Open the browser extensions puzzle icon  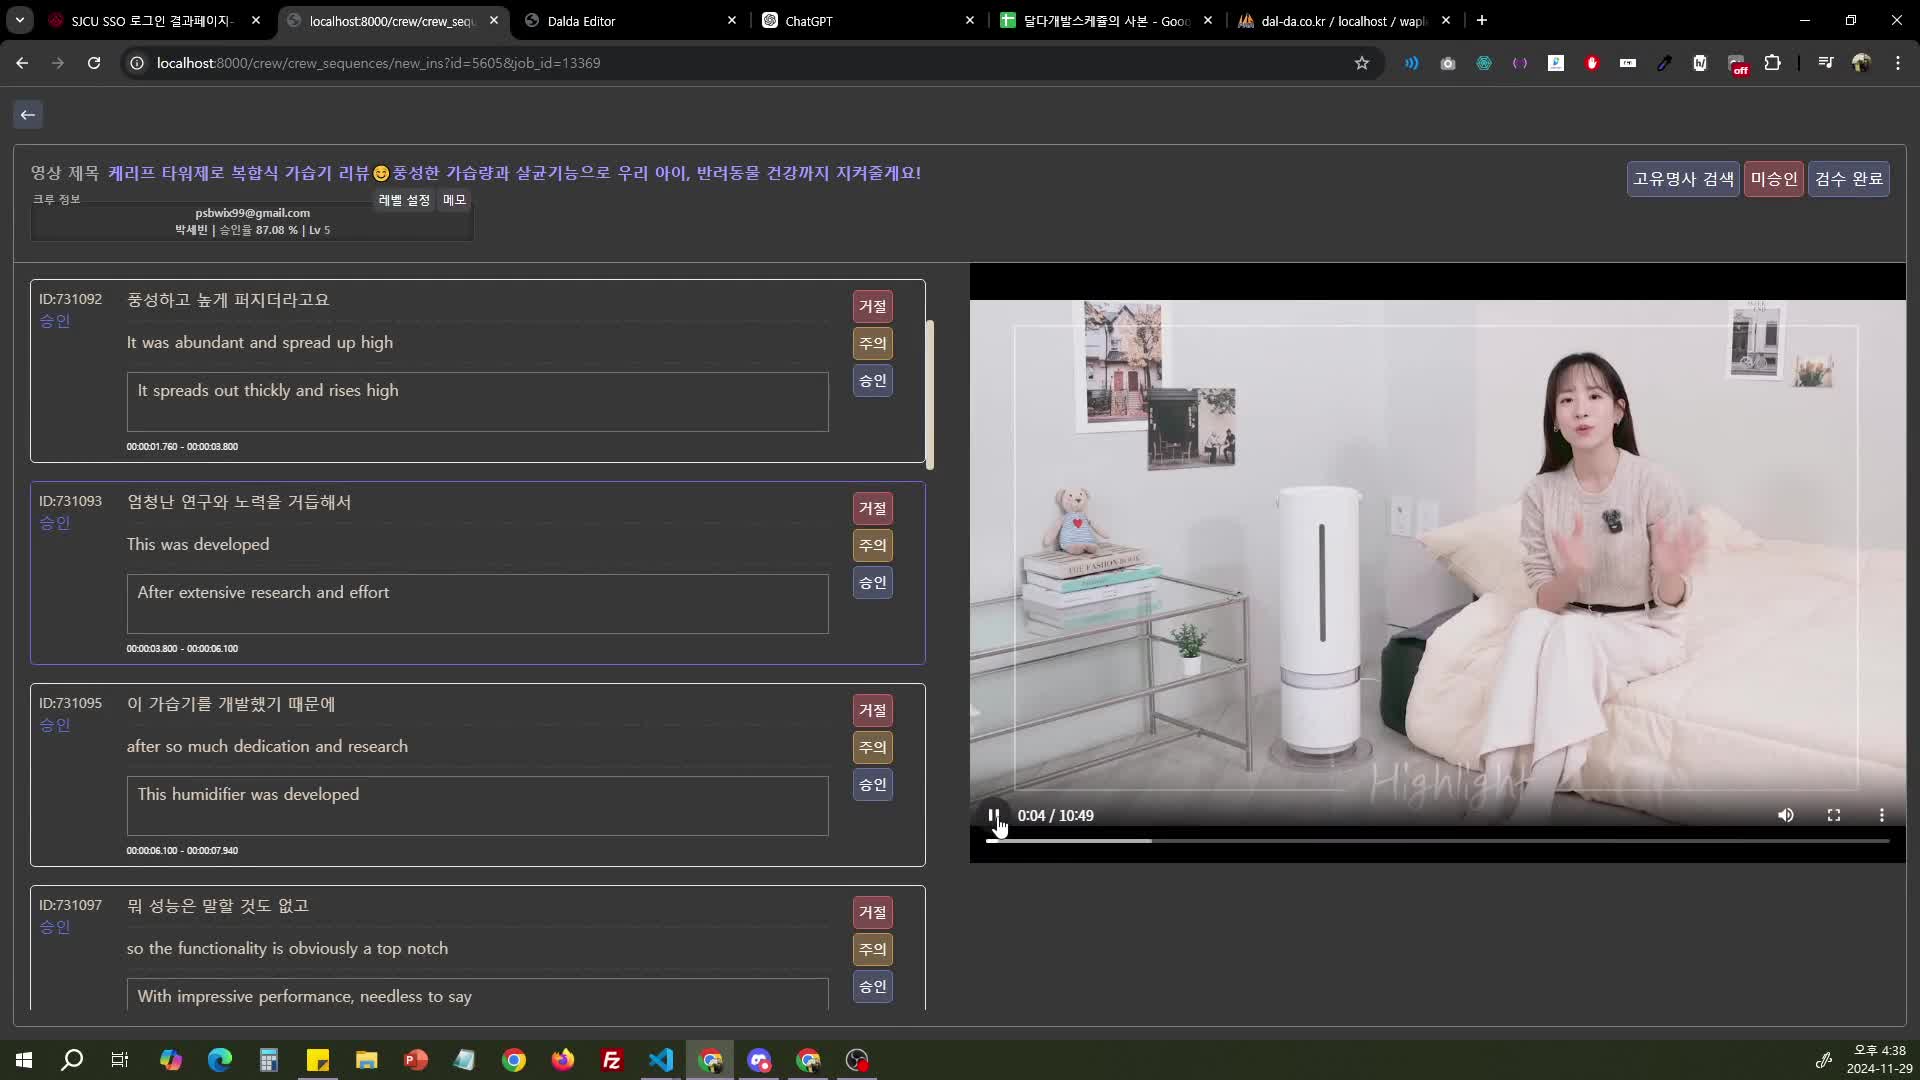click(x=1773, y=63)
